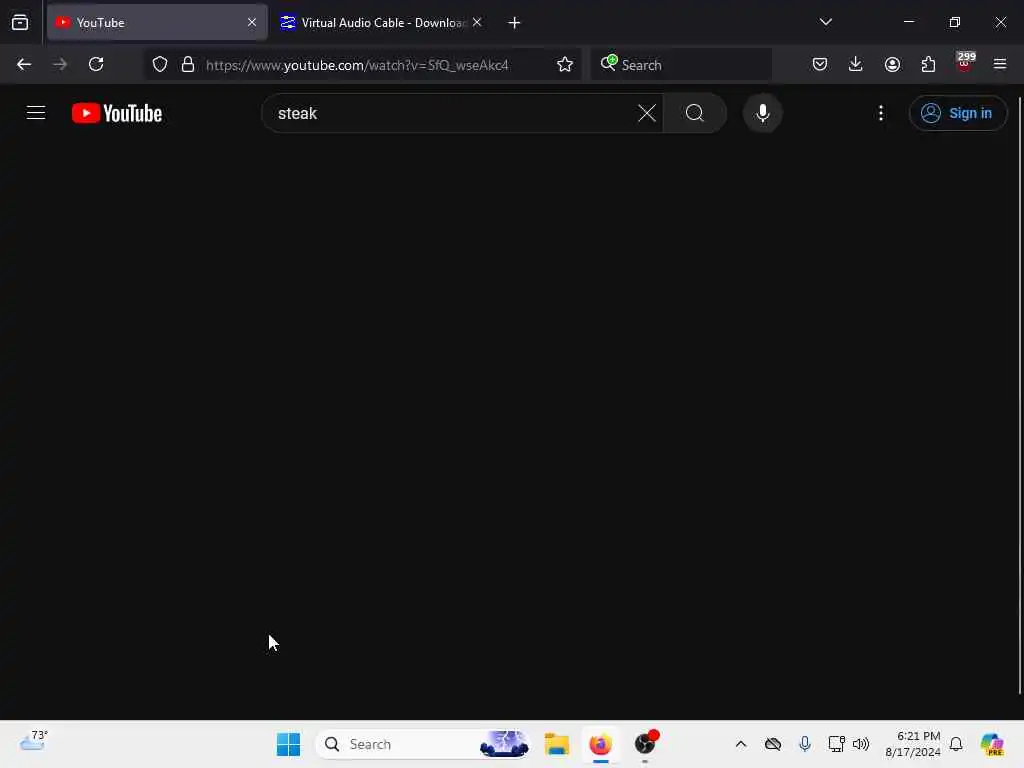The image size is (1024, 768).
Task: Open File Explorer from taskbar
Action: pos(557,744)
